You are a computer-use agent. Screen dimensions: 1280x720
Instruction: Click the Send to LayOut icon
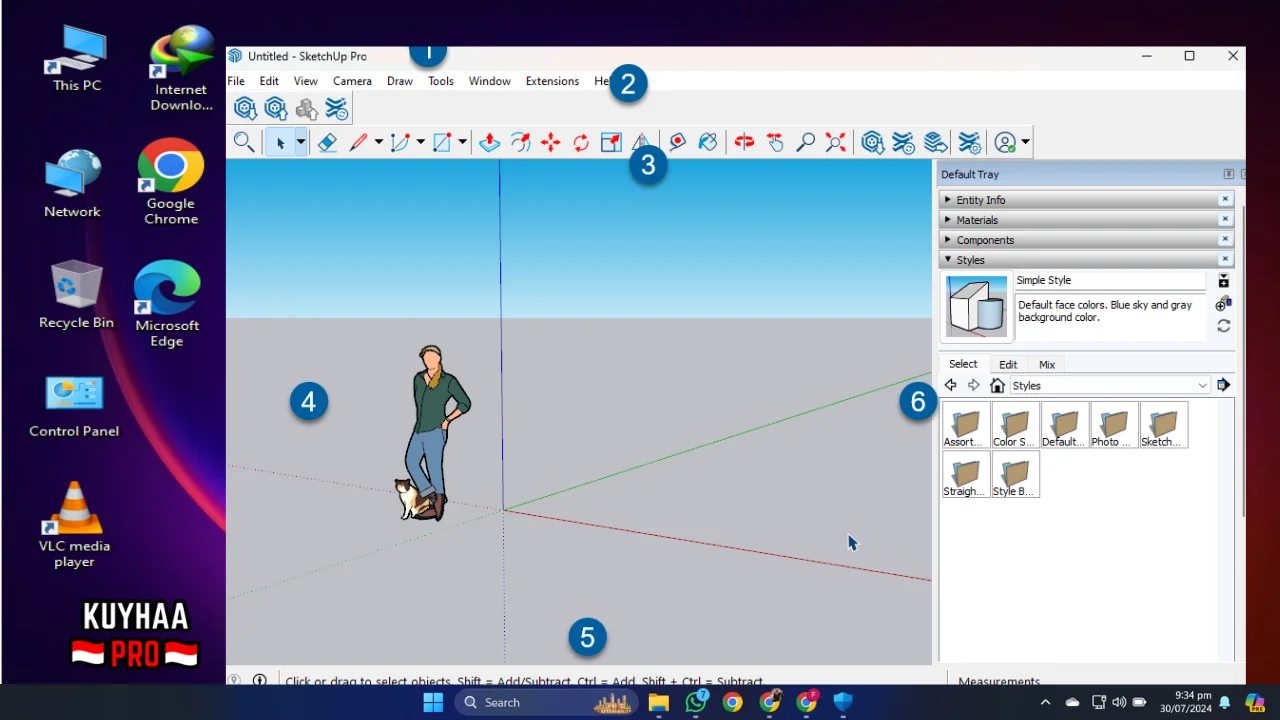coord(935,143)
